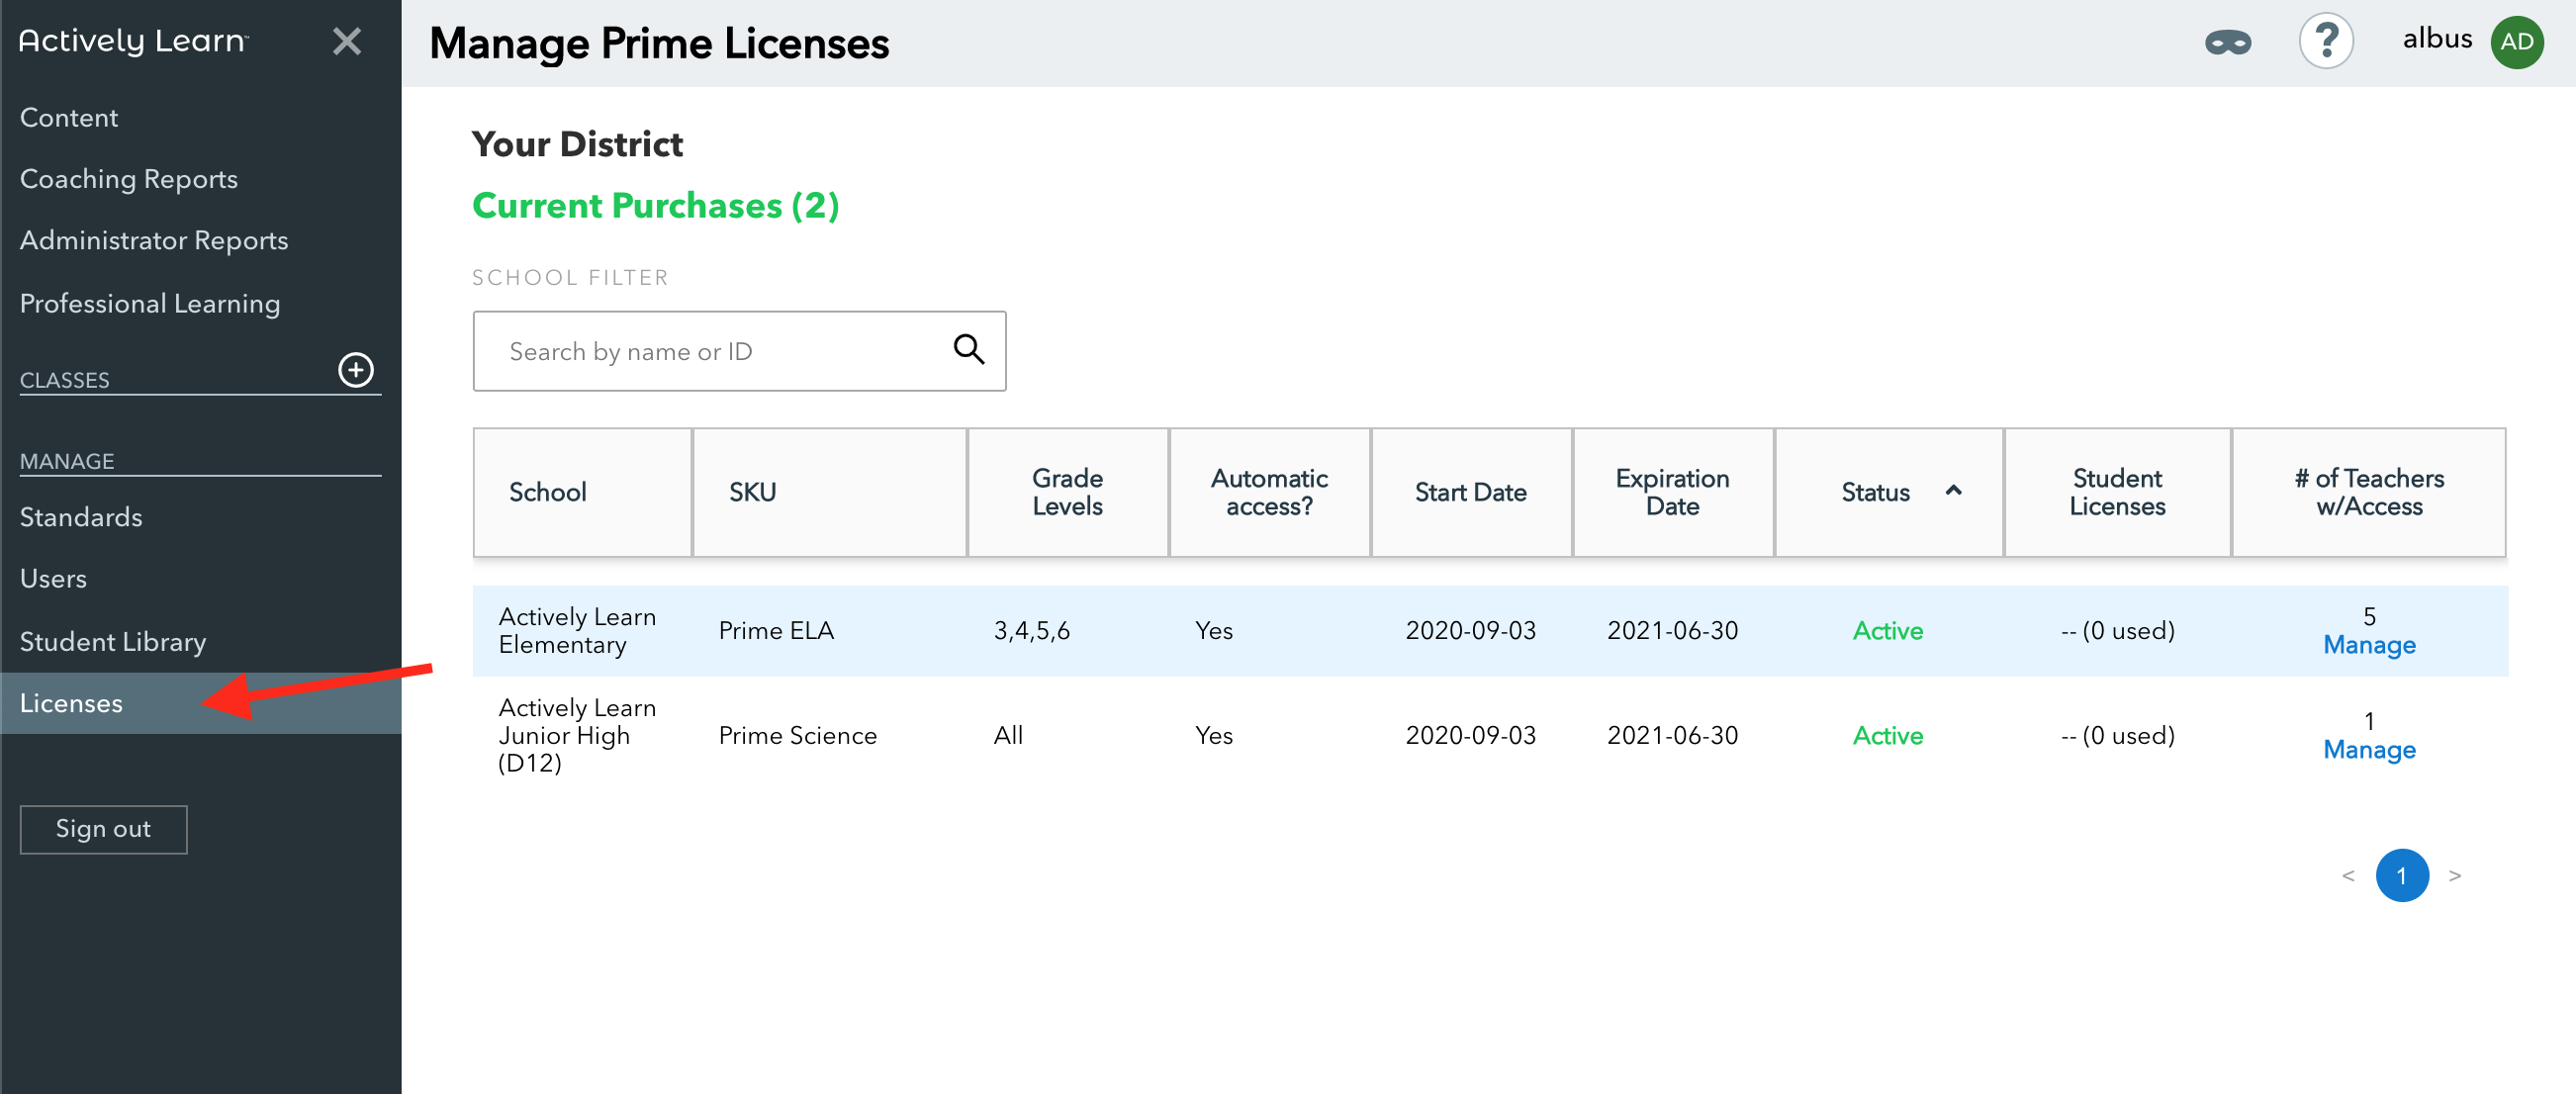
Task: Click the Expiration Date column header
Action: click(1672, 492)
